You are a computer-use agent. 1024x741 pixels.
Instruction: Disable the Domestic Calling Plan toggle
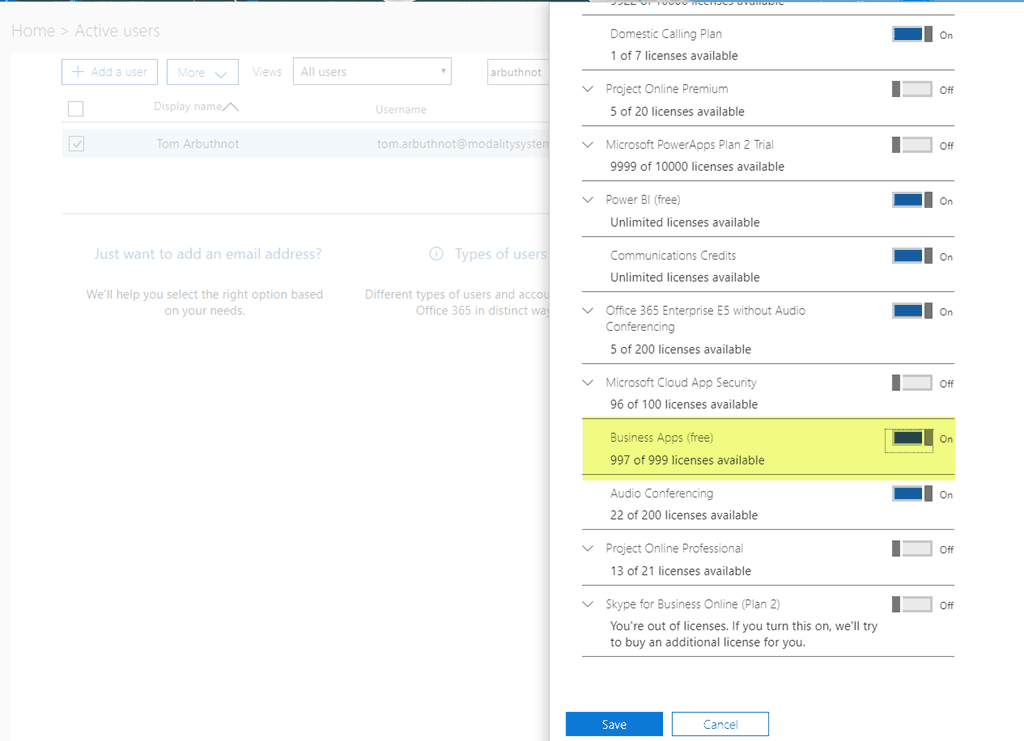tap(912, 34)
